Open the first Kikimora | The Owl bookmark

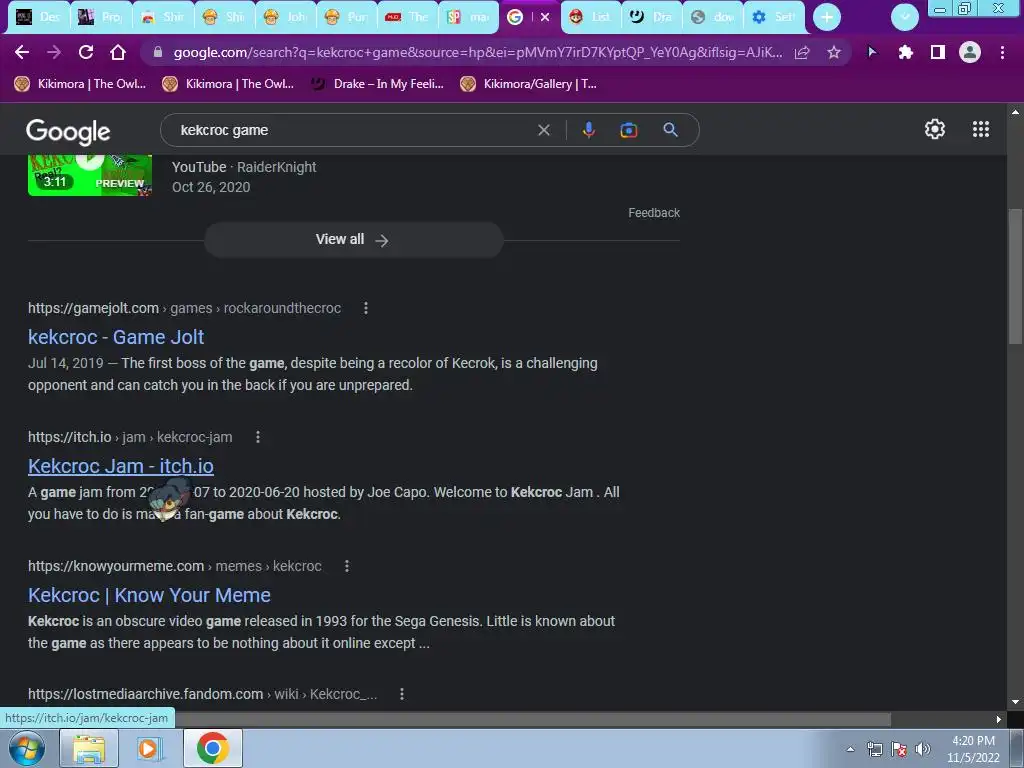click(80, 84)
